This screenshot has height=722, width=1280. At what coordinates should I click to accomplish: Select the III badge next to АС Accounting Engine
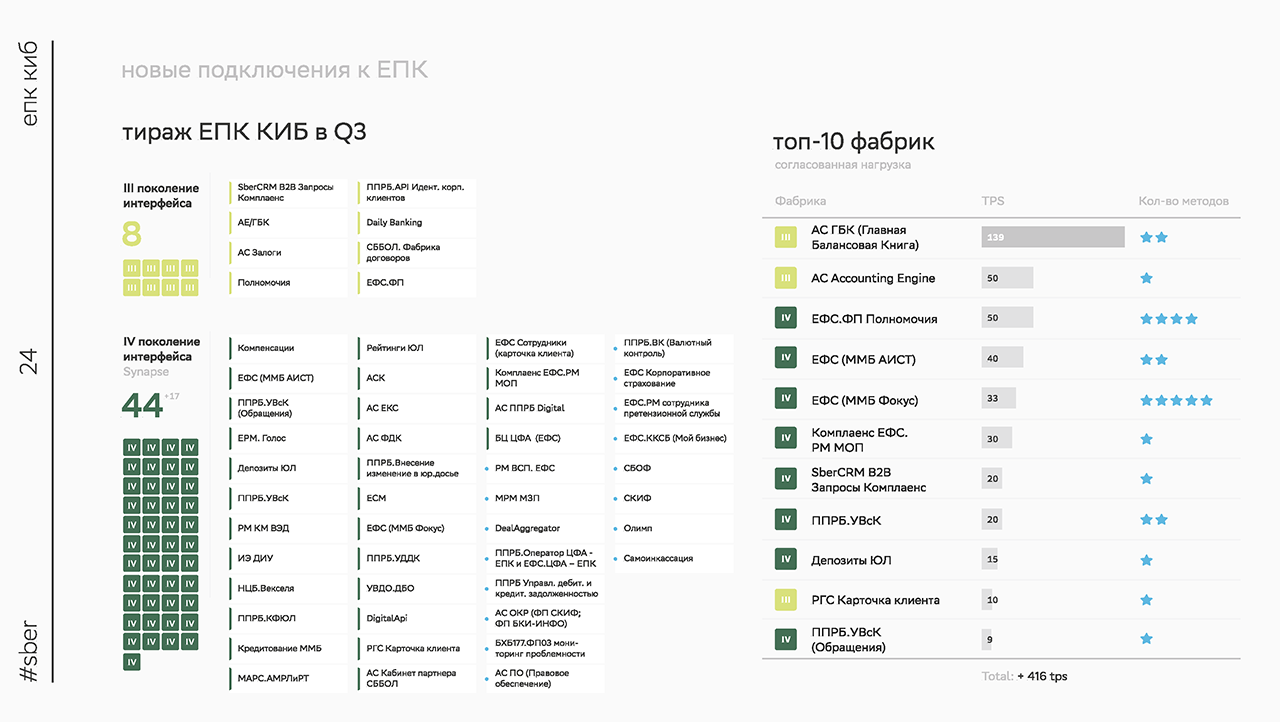click(x=786, y=278)
